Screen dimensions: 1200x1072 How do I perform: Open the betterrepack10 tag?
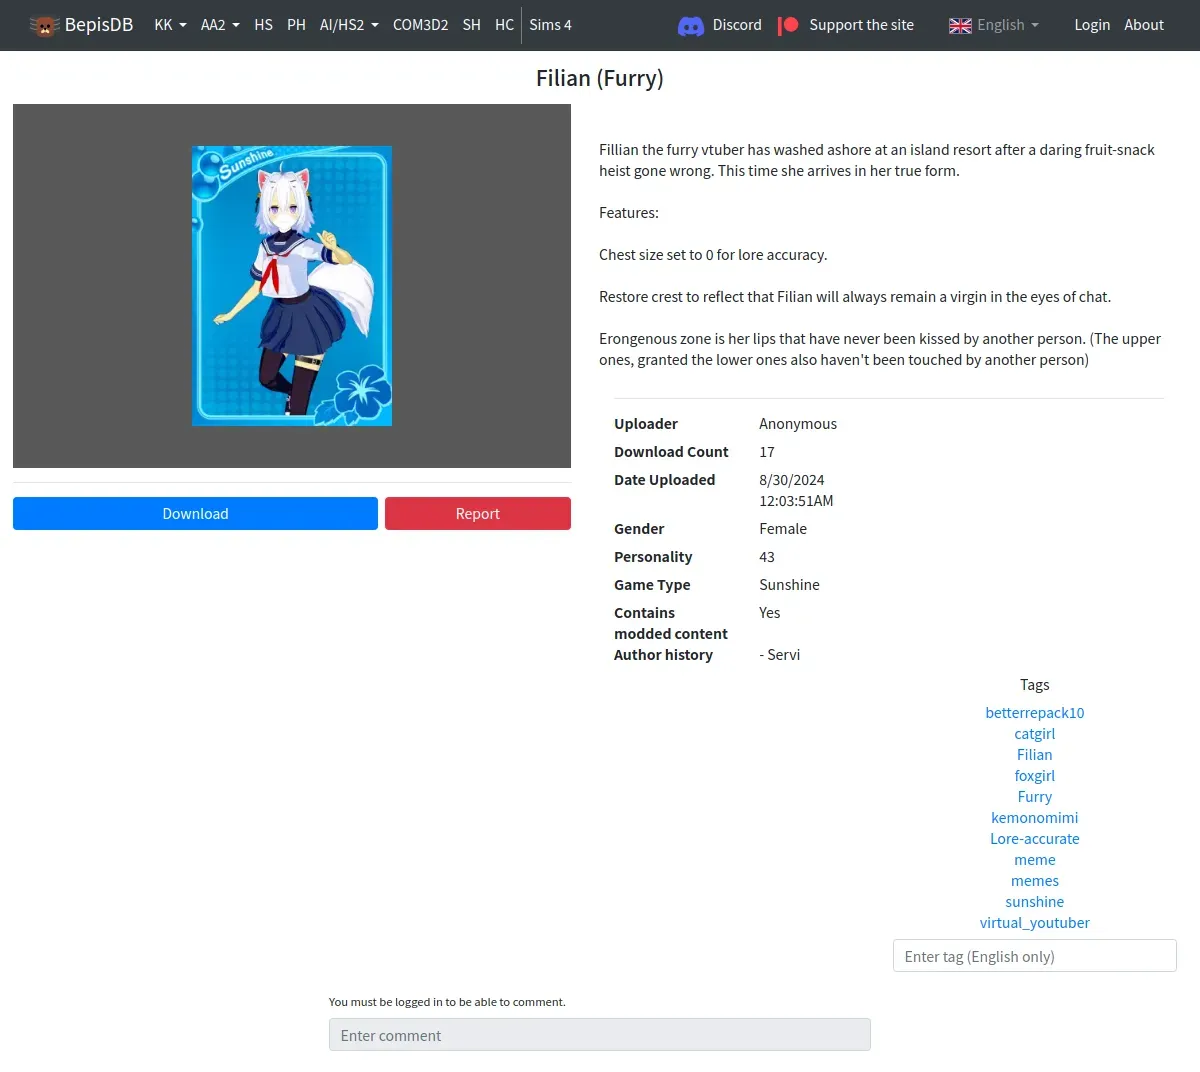pyautogui.click(x=1035, y=713)
